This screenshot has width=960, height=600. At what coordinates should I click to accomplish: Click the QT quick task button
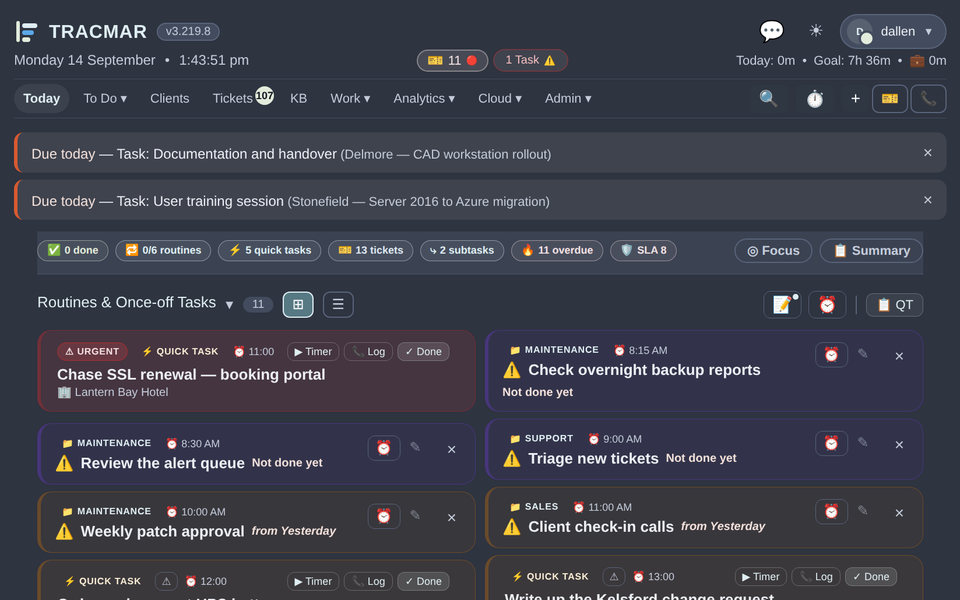[894, 305]
